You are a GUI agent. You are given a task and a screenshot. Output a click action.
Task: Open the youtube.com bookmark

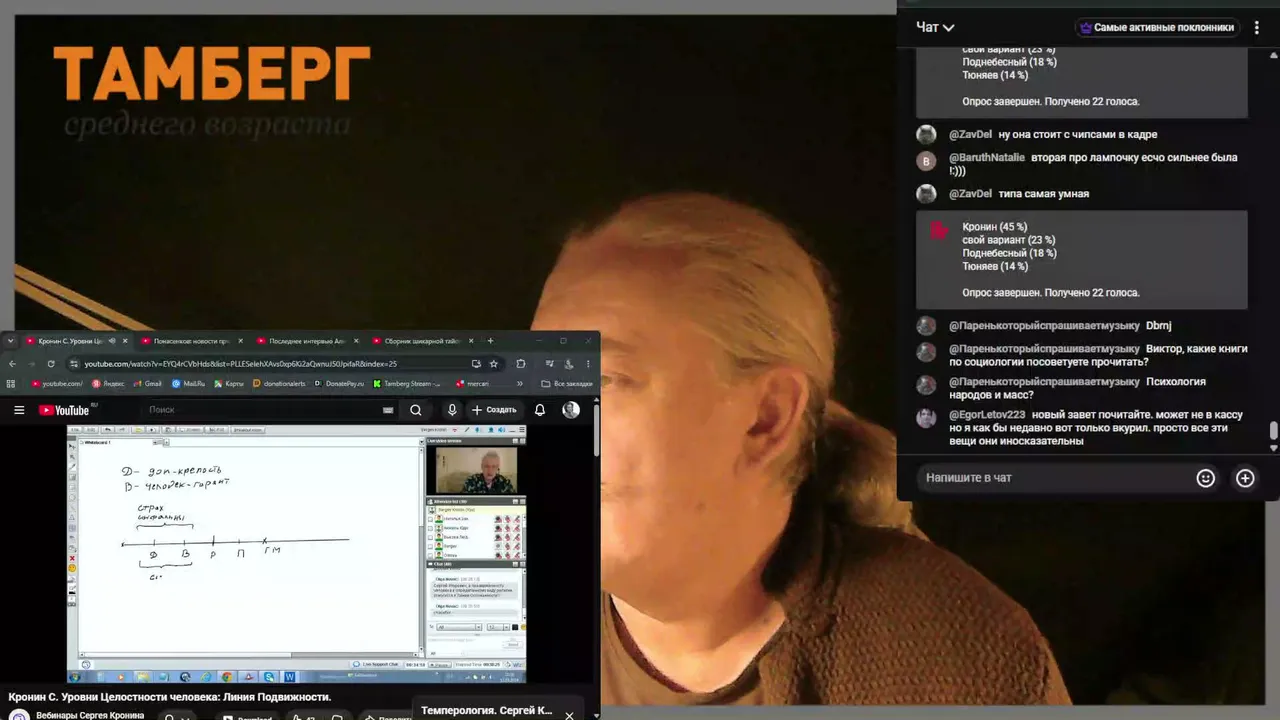[57, 383]
